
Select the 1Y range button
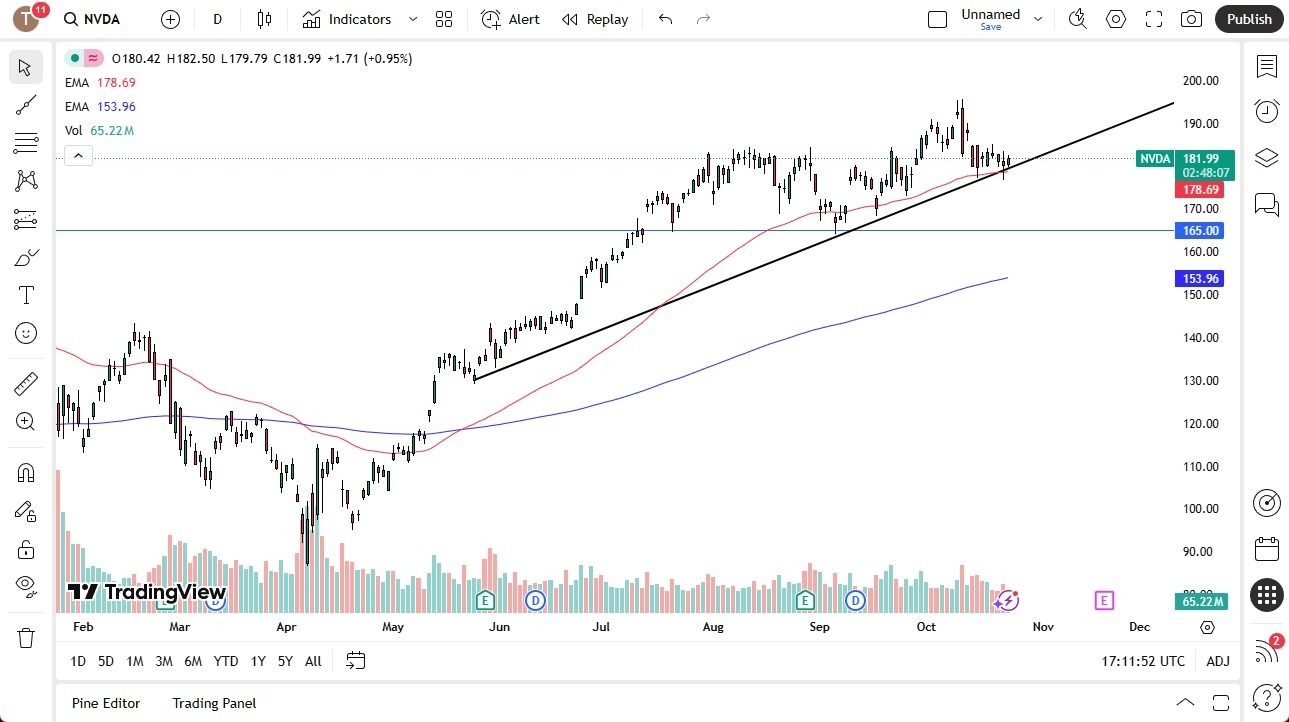257,661
